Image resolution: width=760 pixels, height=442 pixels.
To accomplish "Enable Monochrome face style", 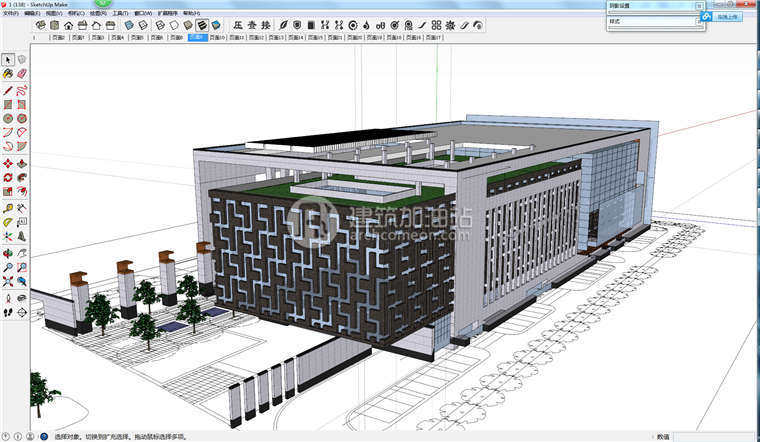I will 216,25.
